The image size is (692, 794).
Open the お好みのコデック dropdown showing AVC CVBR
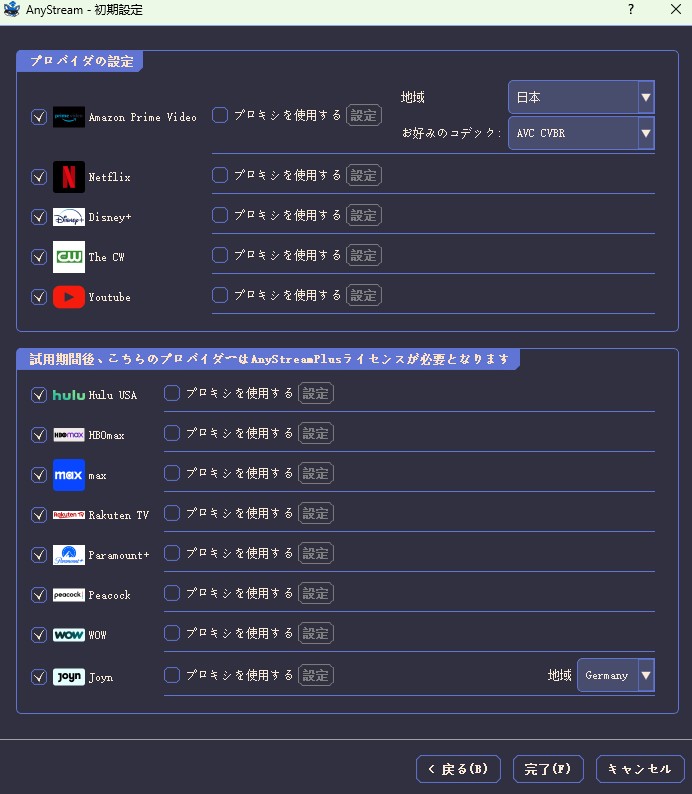click(x=581, y=133)
